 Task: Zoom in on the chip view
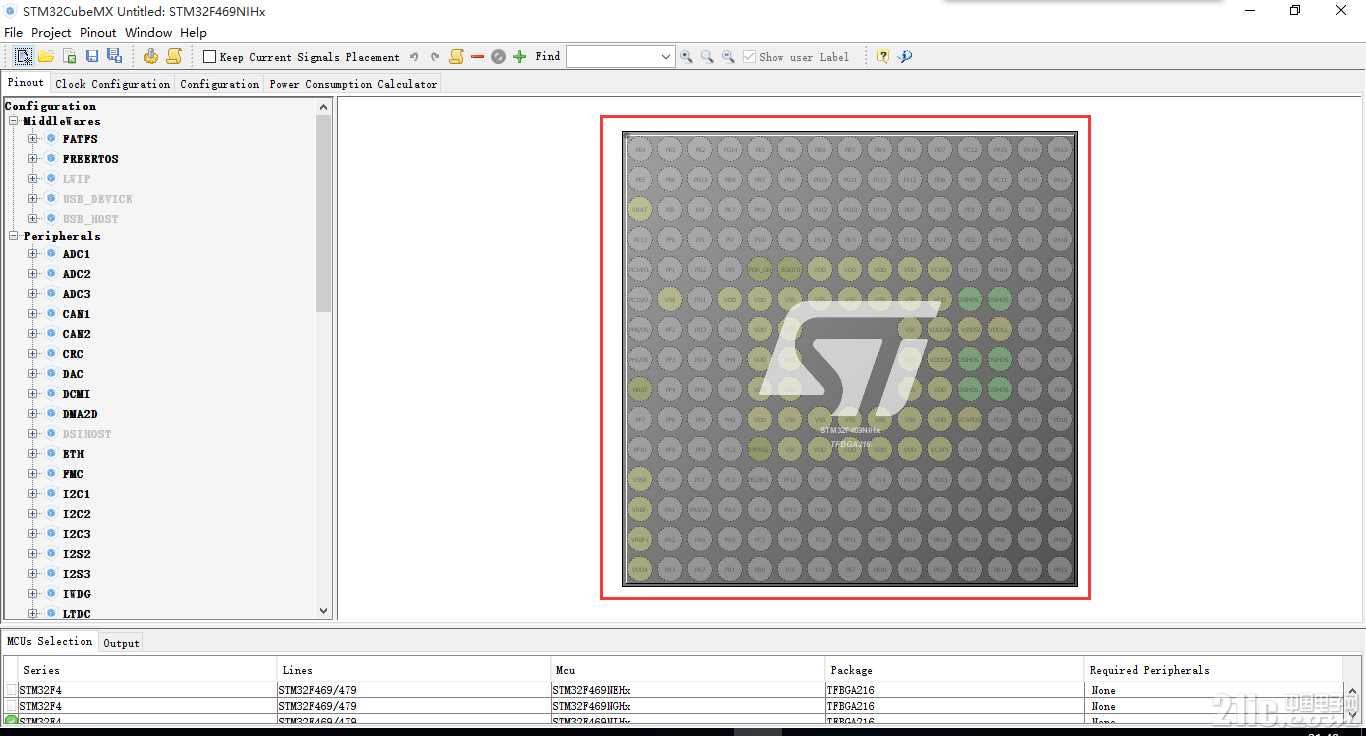coord(686,57)
